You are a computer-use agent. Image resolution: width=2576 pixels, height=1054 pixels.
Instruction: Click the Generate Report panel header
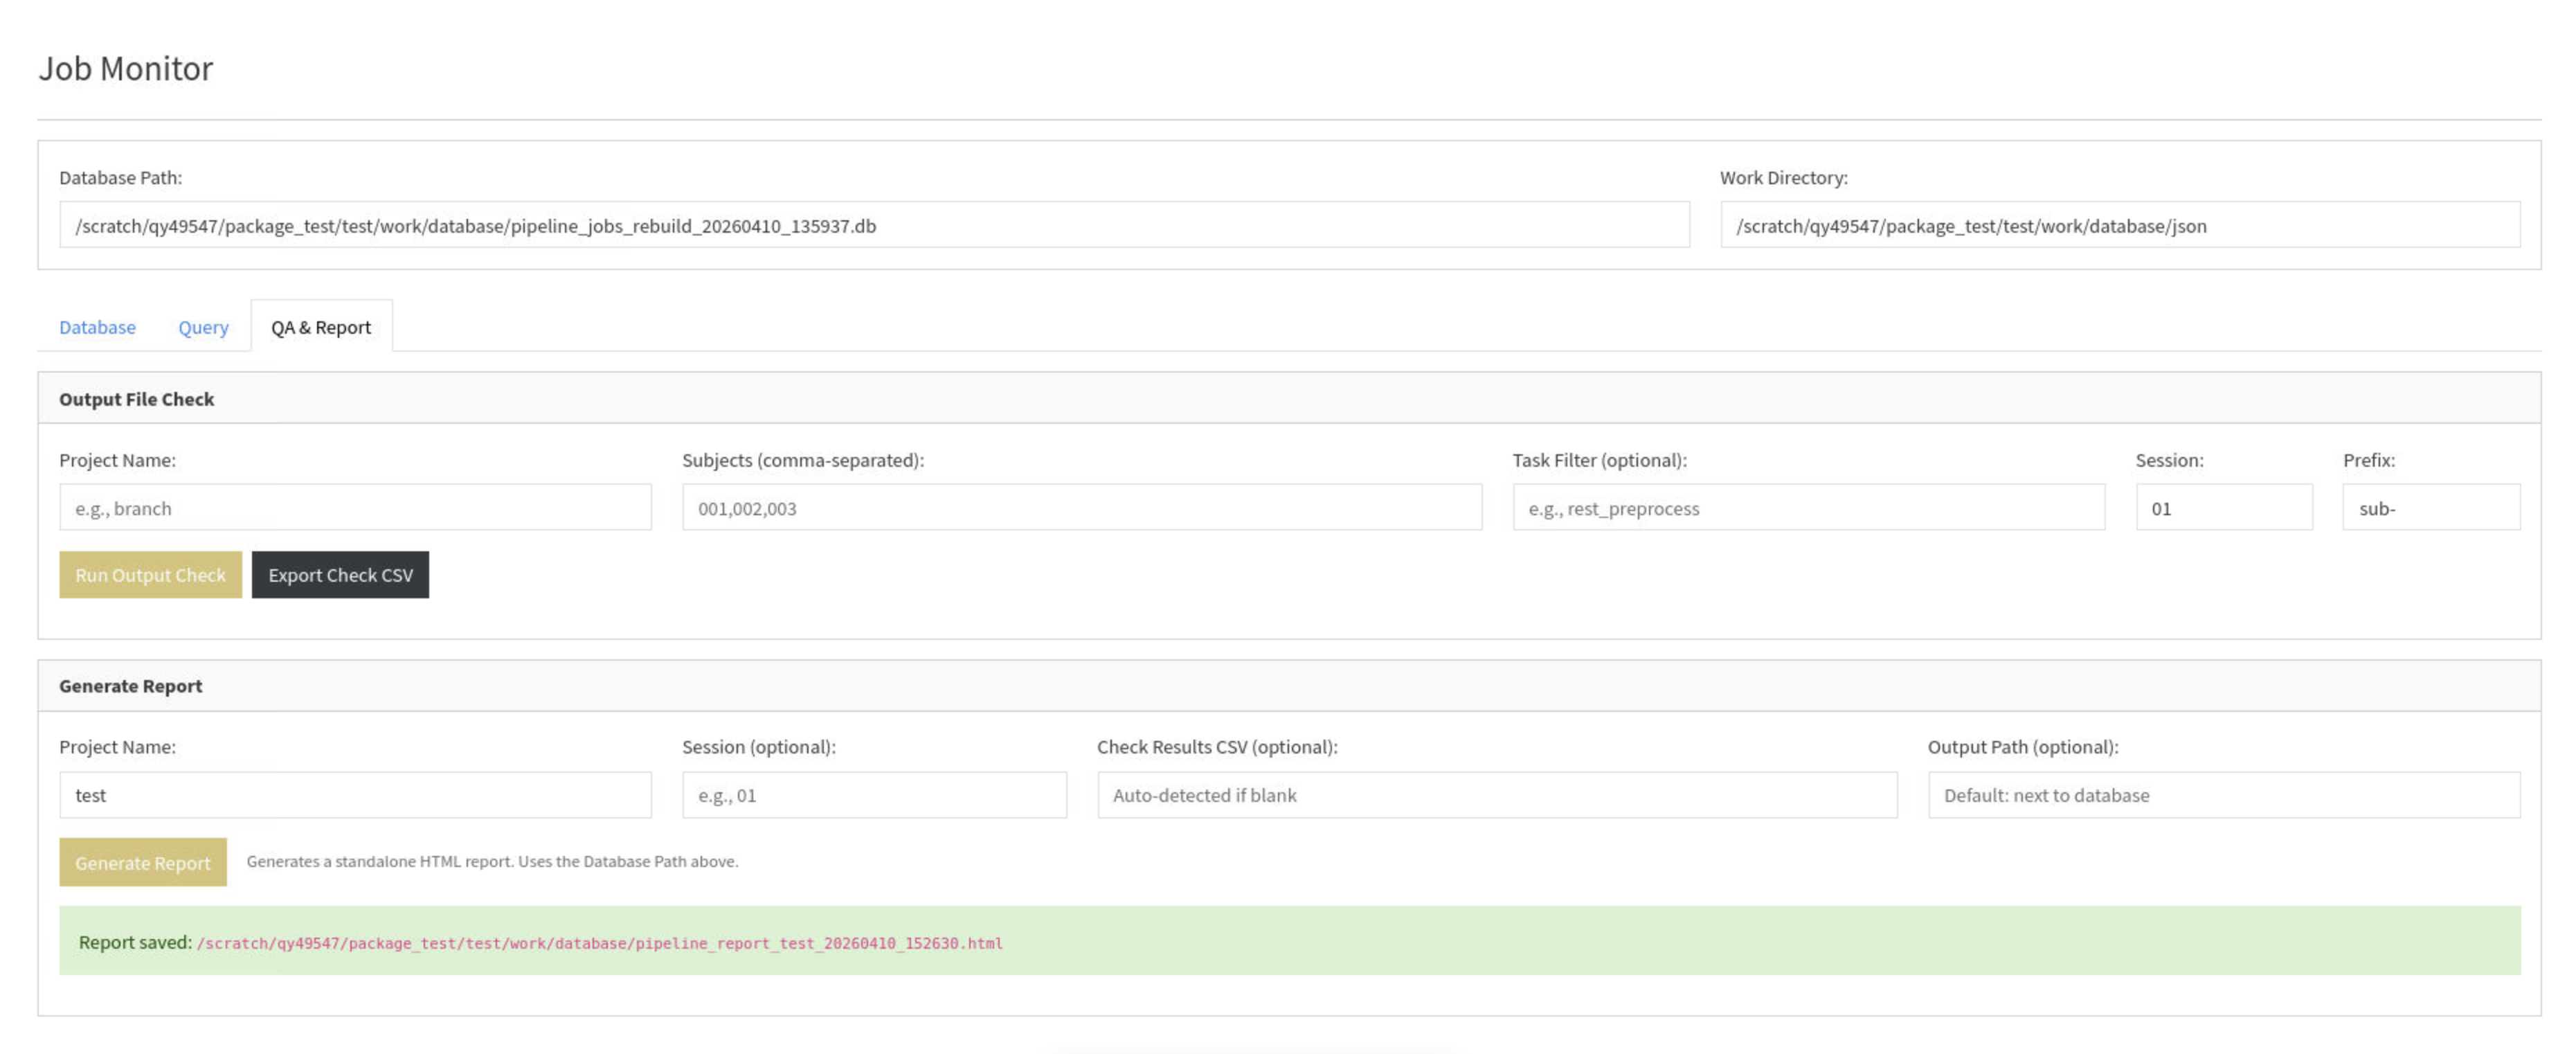click(x=1289, y=686)
